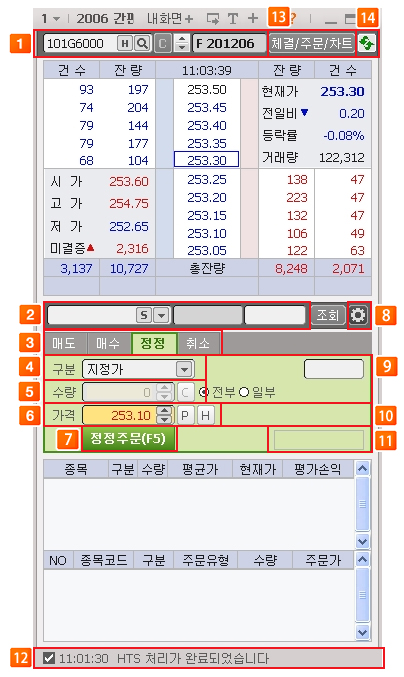Click the S button in account field

[x=143, y=315]
